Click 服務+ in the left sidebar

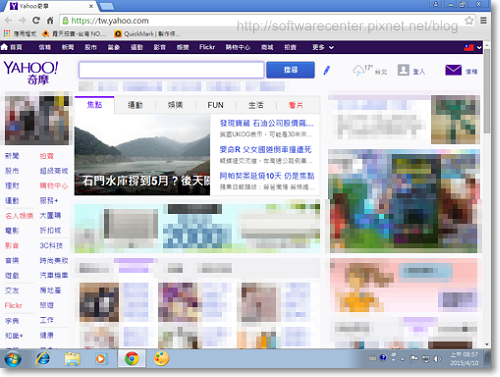49,200
